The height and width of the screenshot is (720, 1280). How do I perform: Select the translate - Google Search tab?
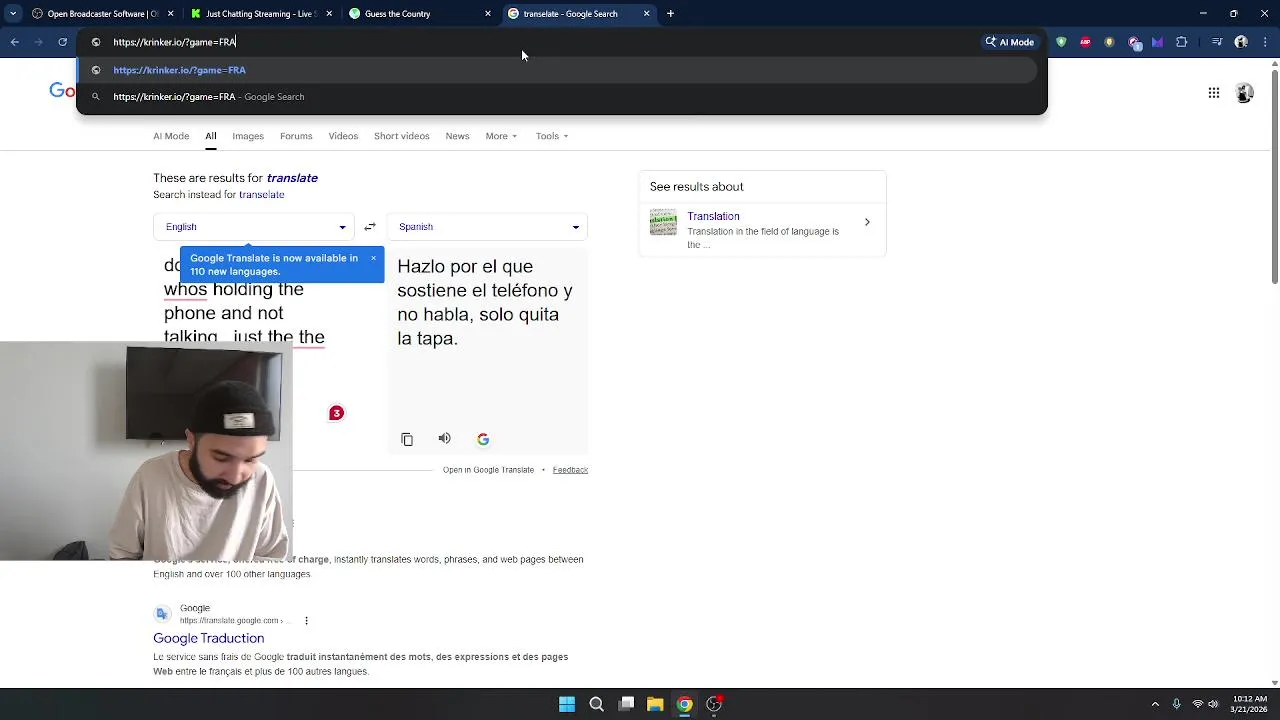pos(579,14)
